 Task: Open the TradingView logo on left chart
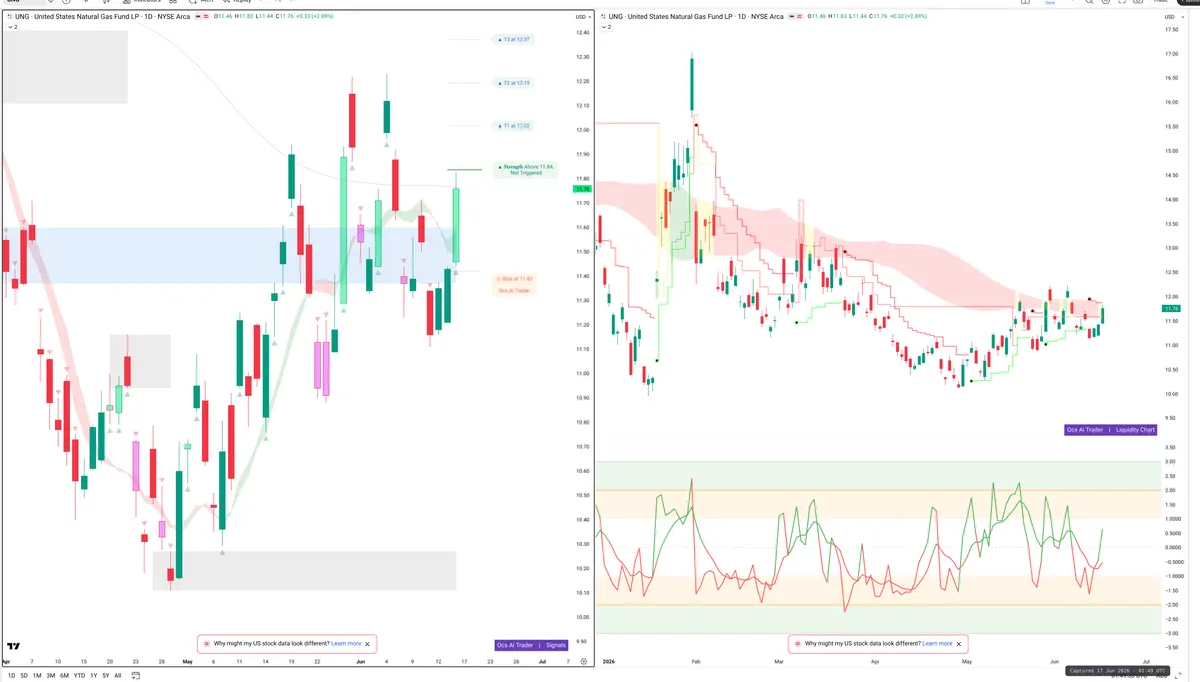click(14, 646)
